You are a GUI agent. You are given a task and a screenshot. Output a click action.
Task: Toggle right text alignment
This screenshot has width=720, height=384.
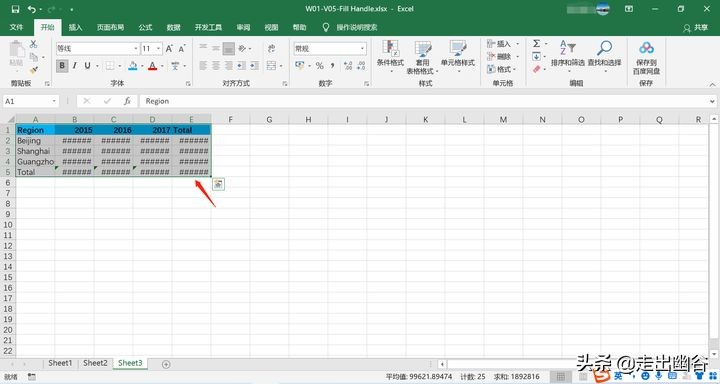(x=229, y=66)
